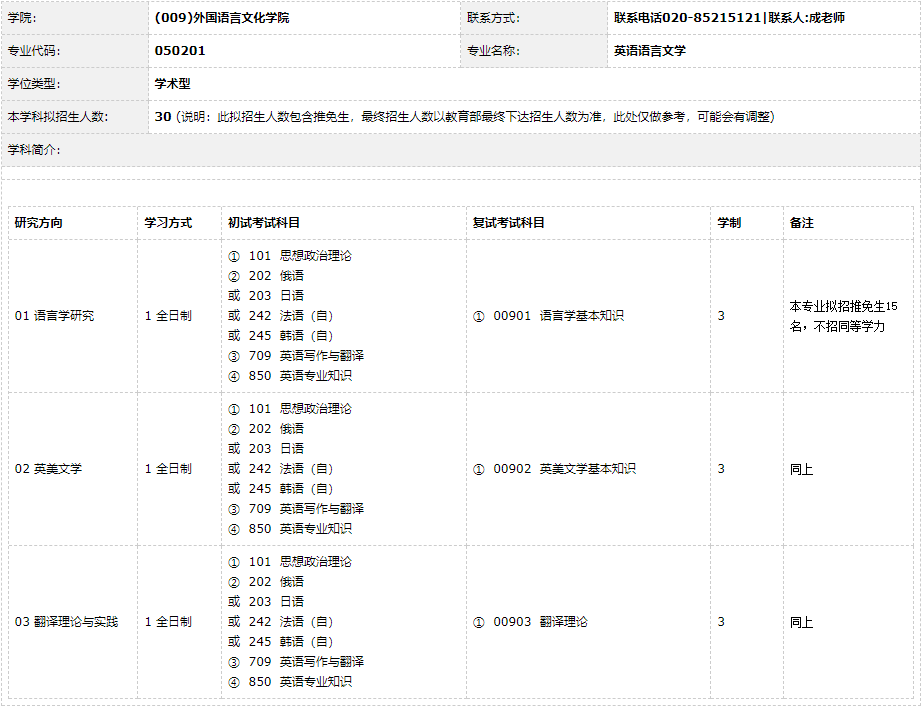
Task: Click retest subject 00903 翻译理论
Action: point(540,622)
